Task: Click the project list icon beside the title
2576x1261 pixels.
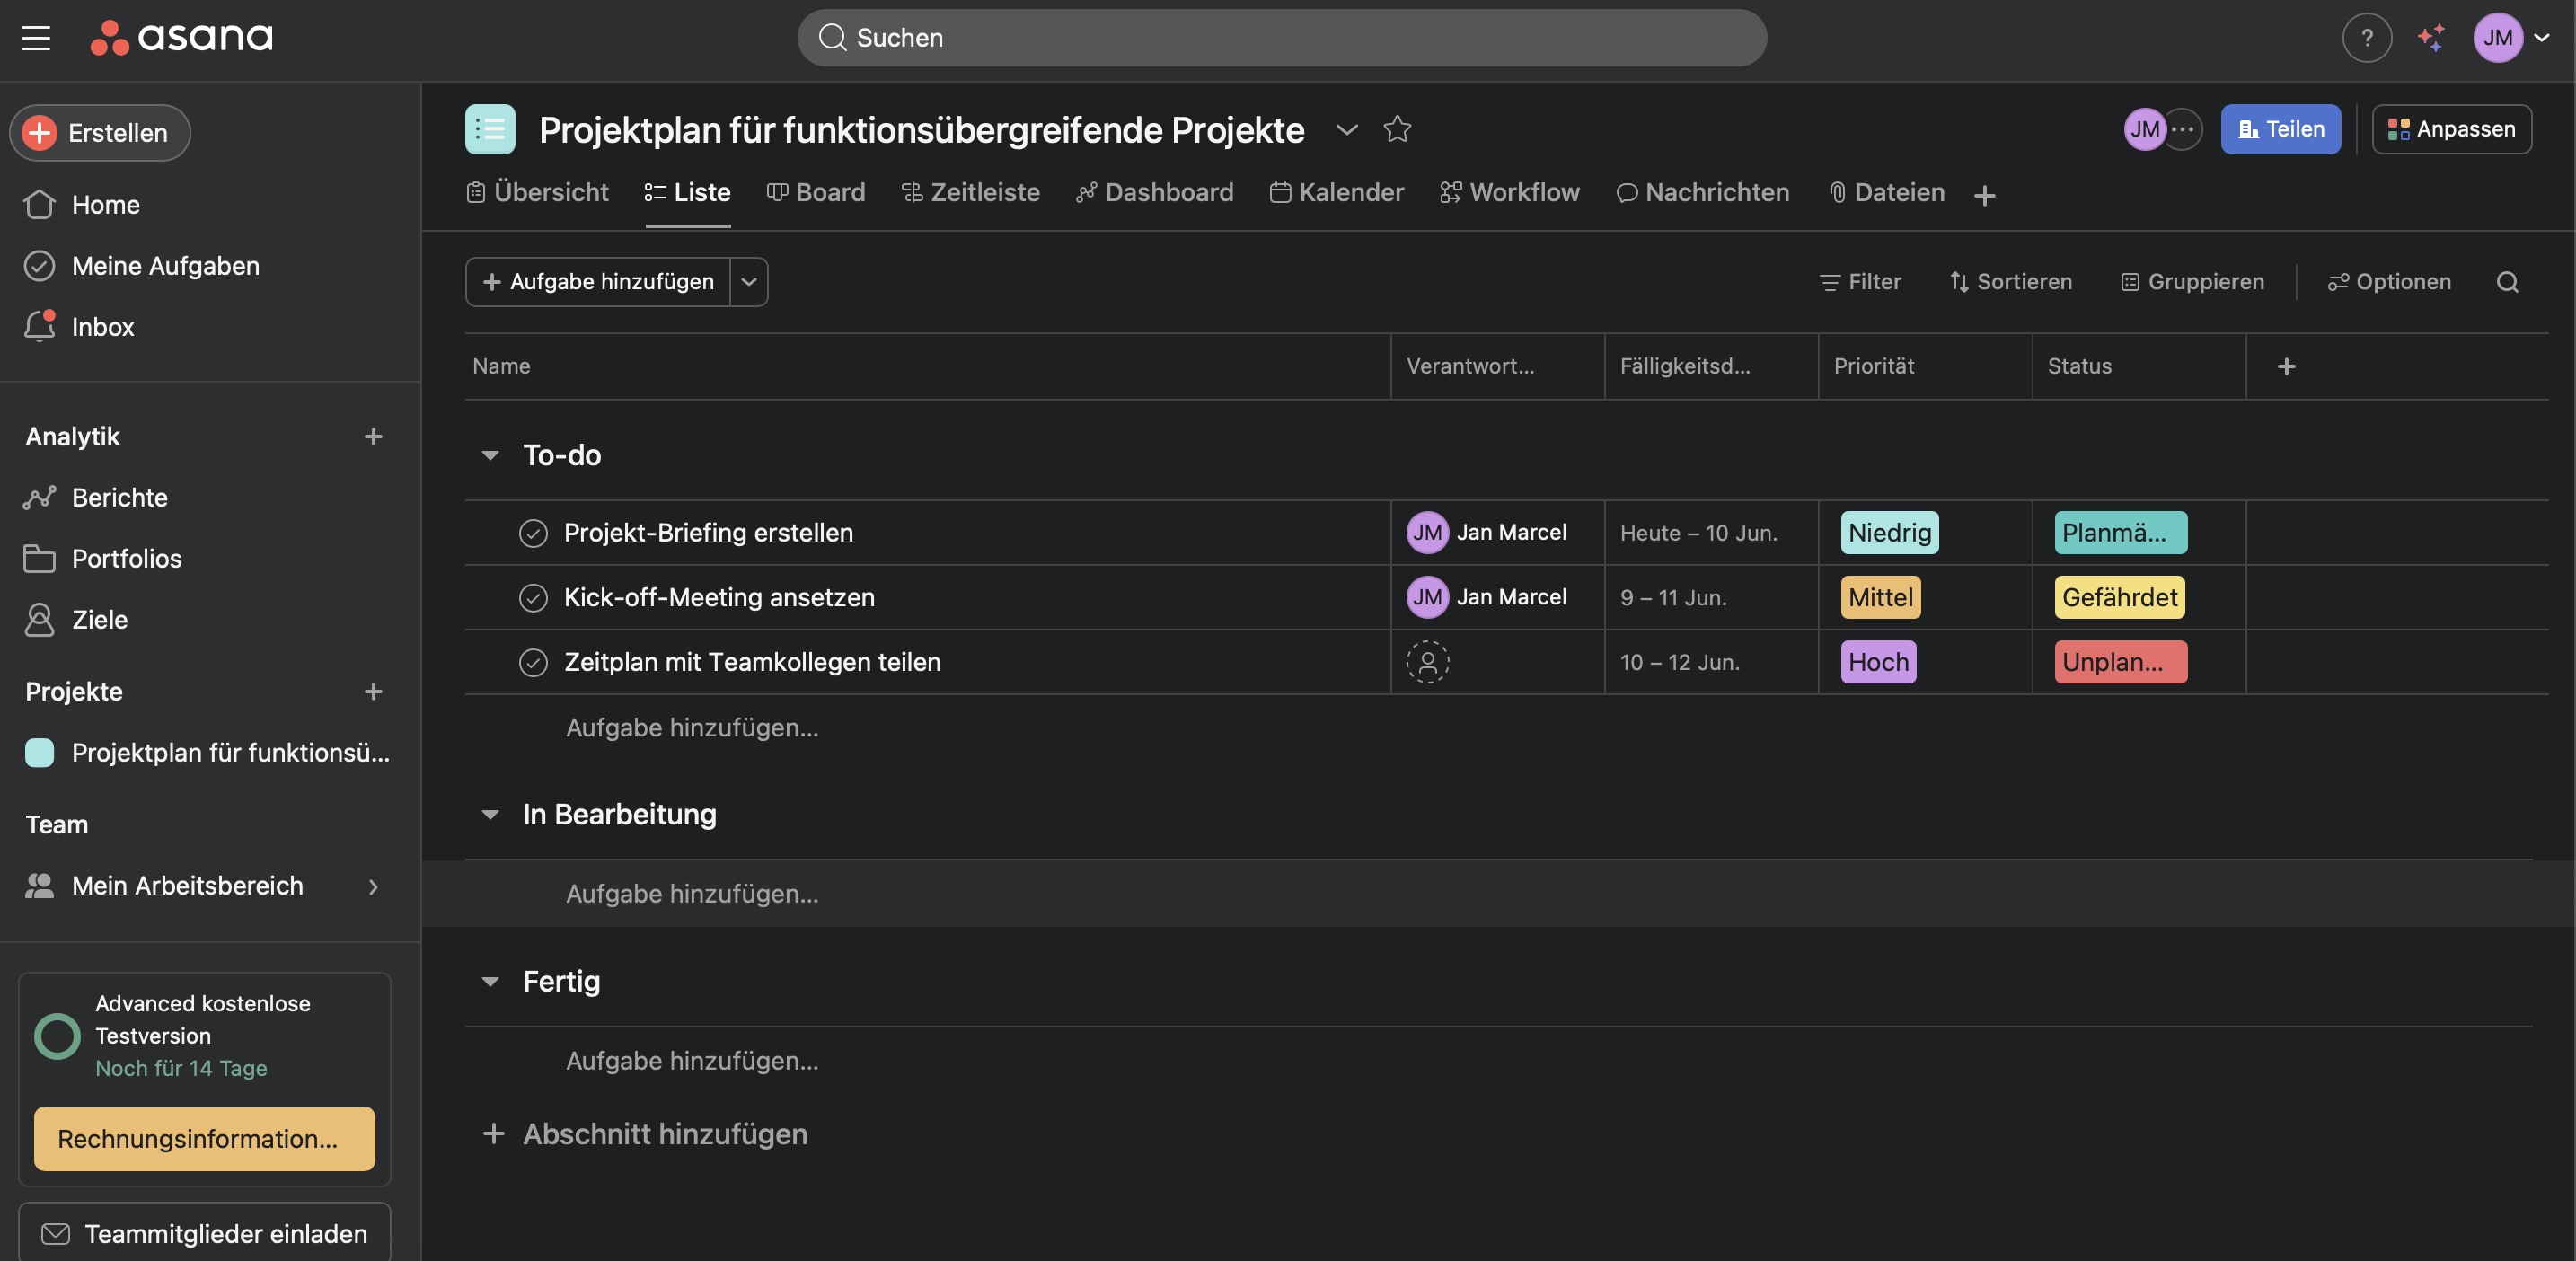Action: 490,129
